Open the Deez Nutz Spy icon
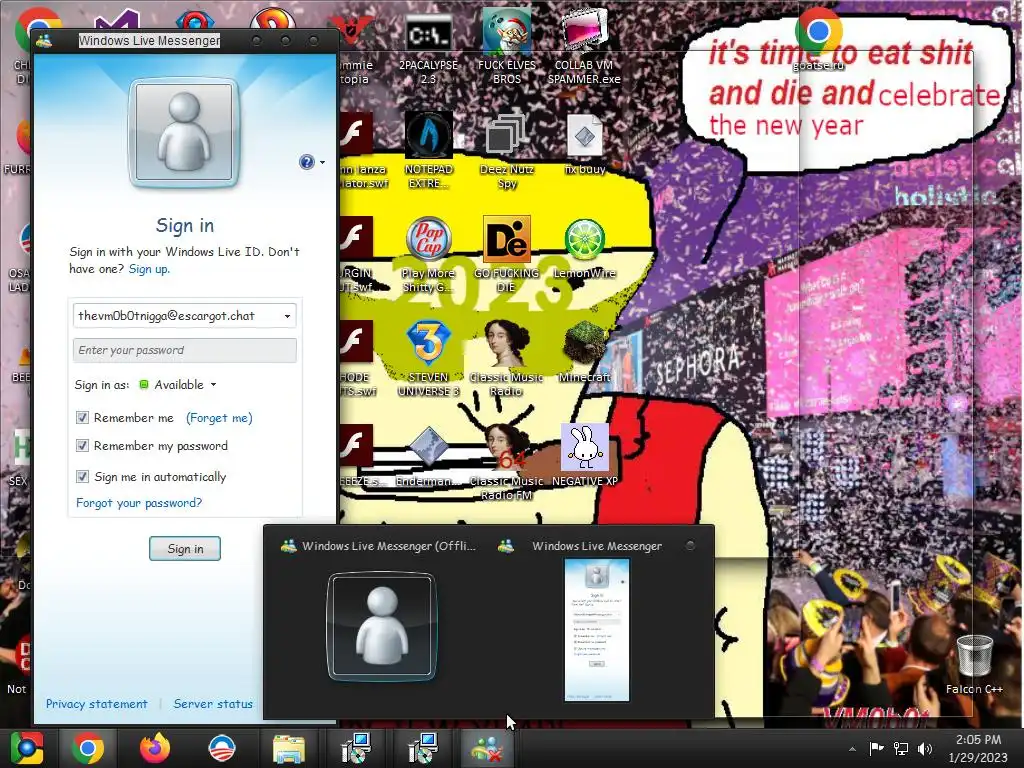The image size is (1024, 768). point(507,150)
